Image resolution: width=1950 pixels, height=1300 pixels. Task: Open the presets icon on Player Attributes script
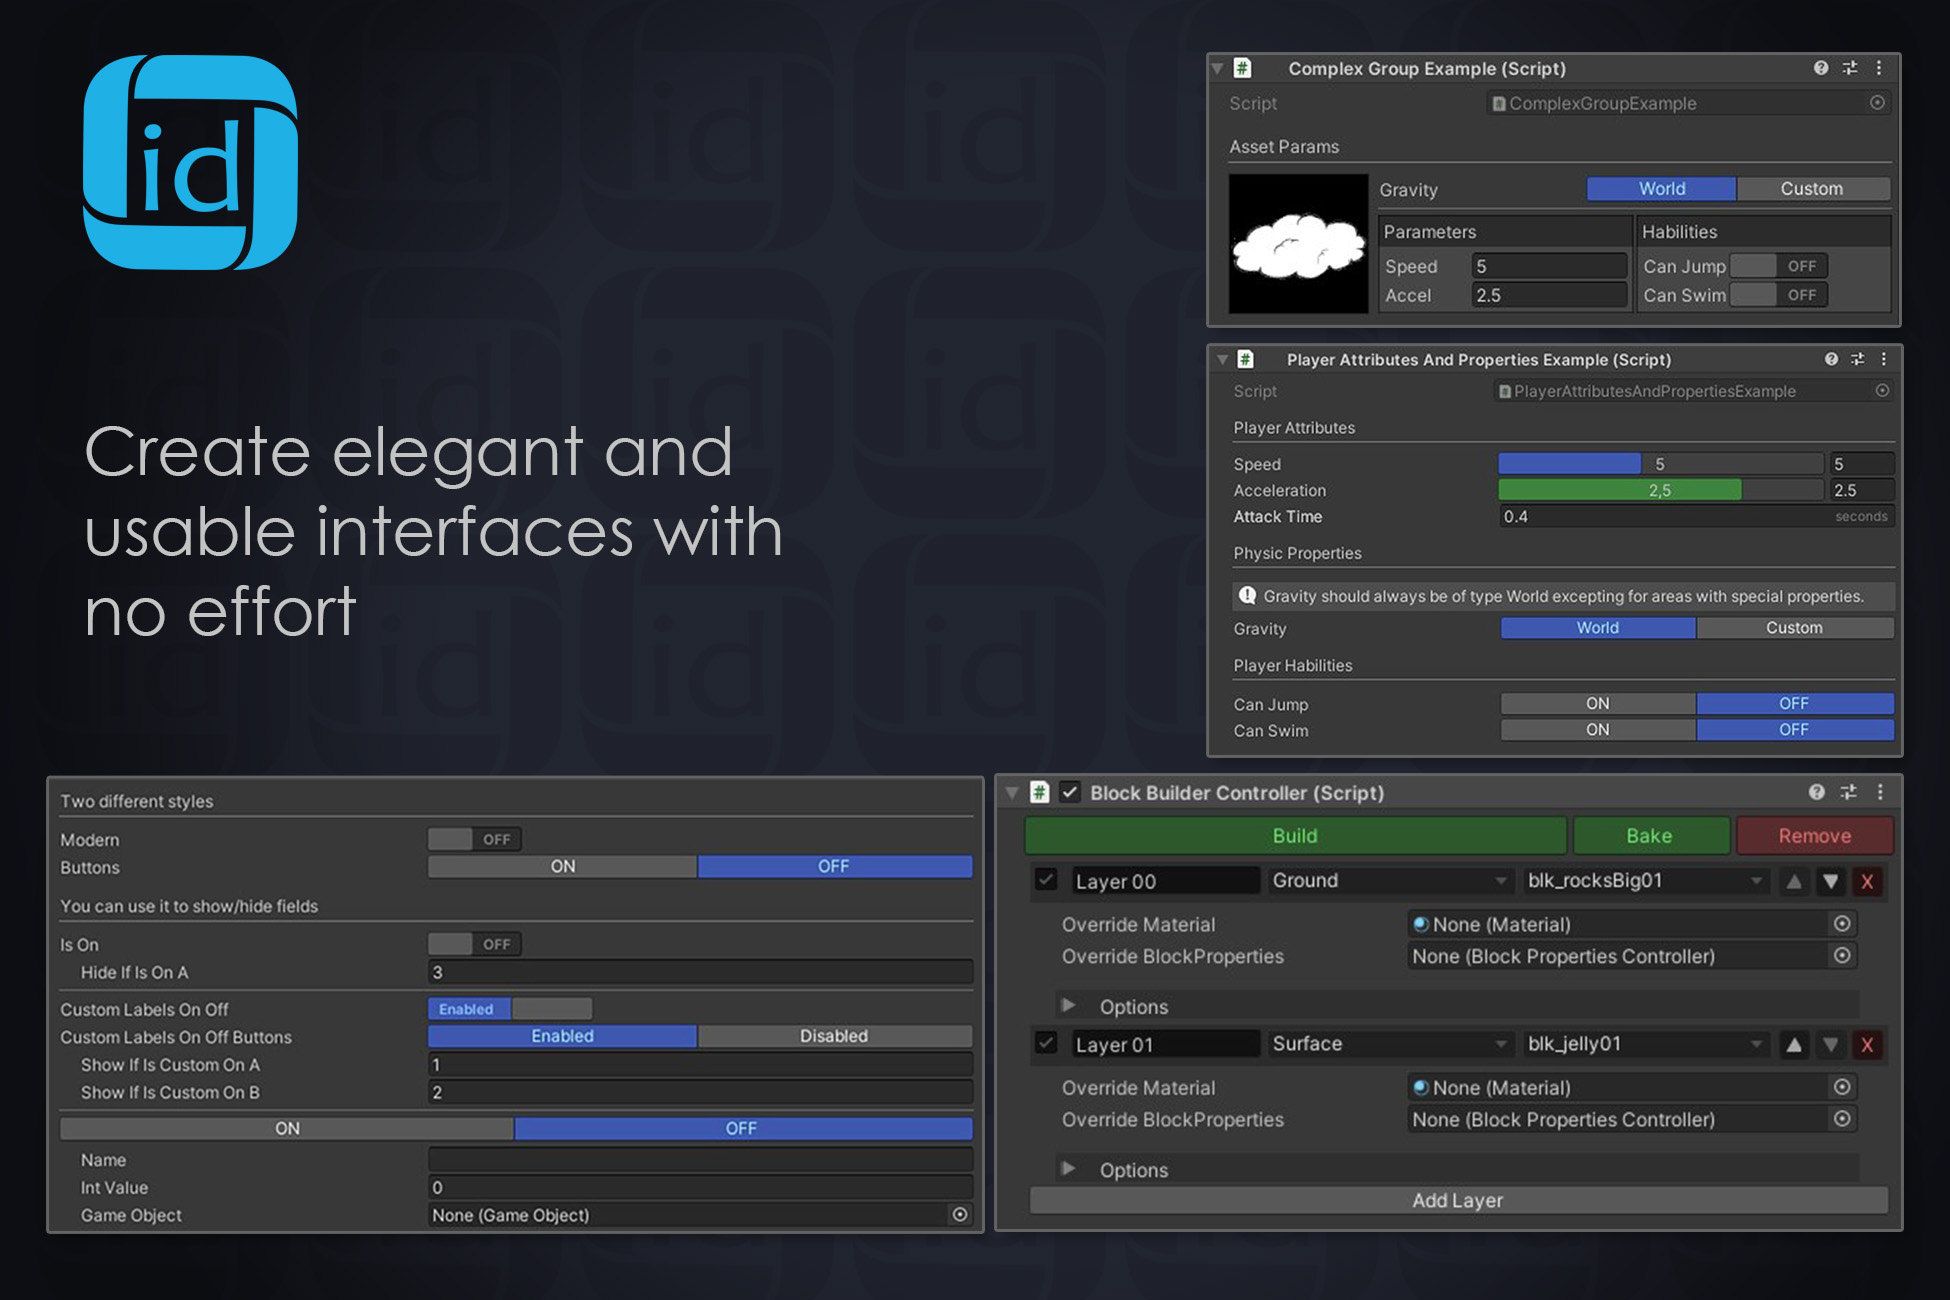click(x=1857, y=359)
